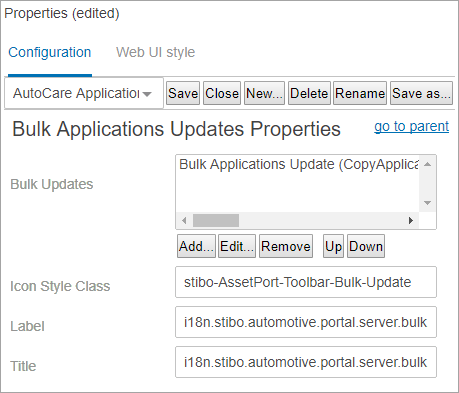Viewport: 459px width, 393px height.
Task: Click into the Label text field
Action: pyautogui.click(x=306, y=322)
